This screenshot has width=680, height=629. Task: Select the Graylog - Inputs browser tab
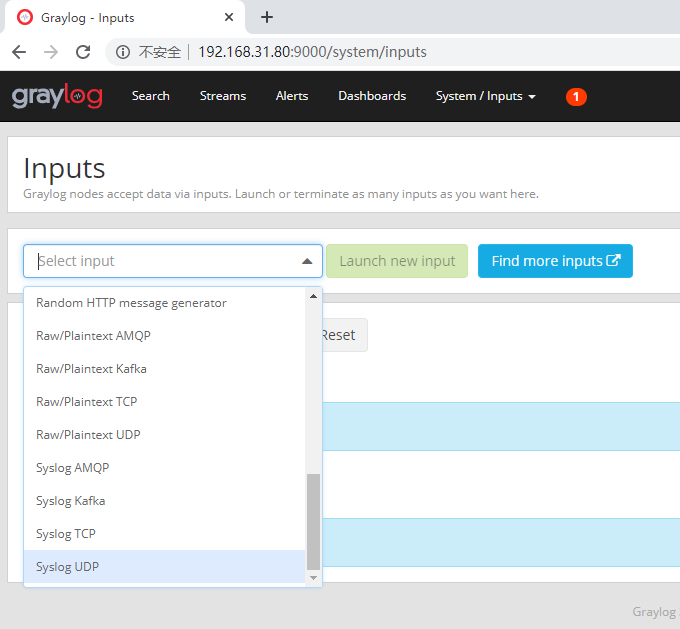click(125, 17)
